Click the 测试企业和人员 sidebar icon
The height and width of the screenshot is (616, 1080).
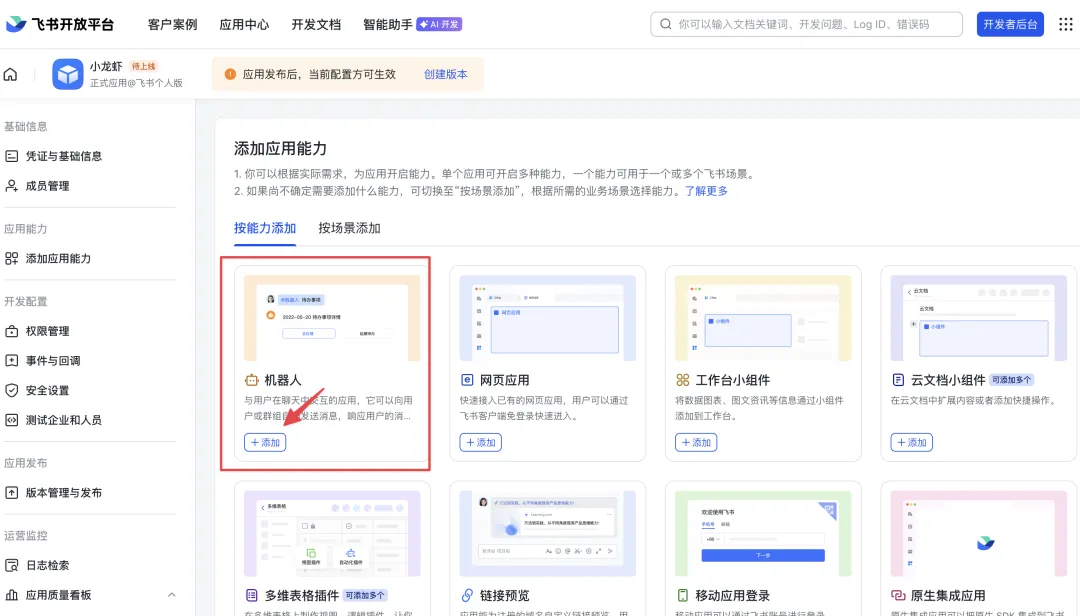12,420
